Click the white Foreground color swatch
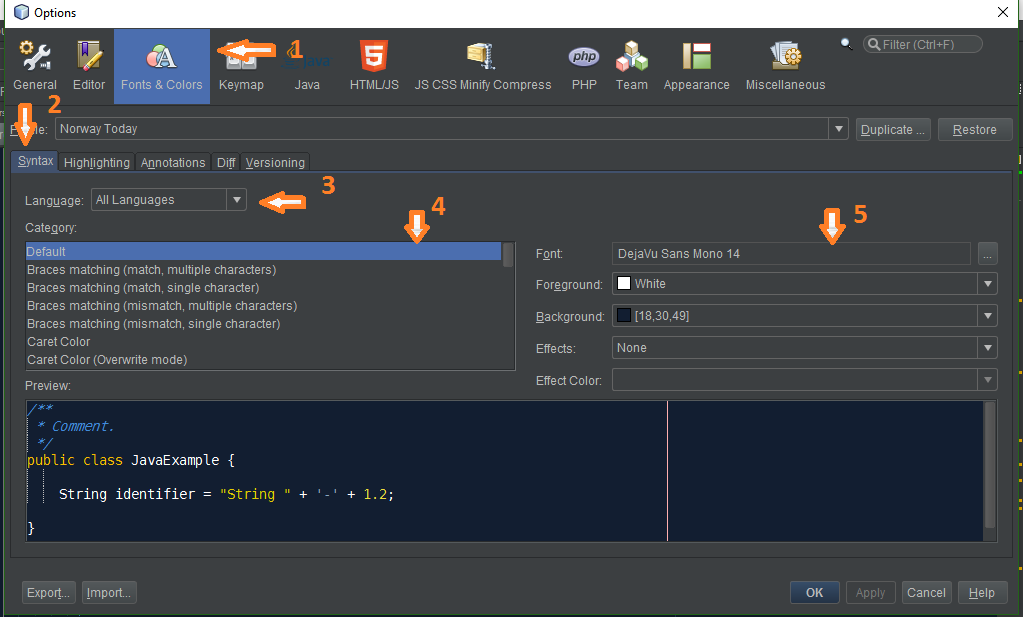The width and height of the screenshot is (1023, 617). pos(624,283)
